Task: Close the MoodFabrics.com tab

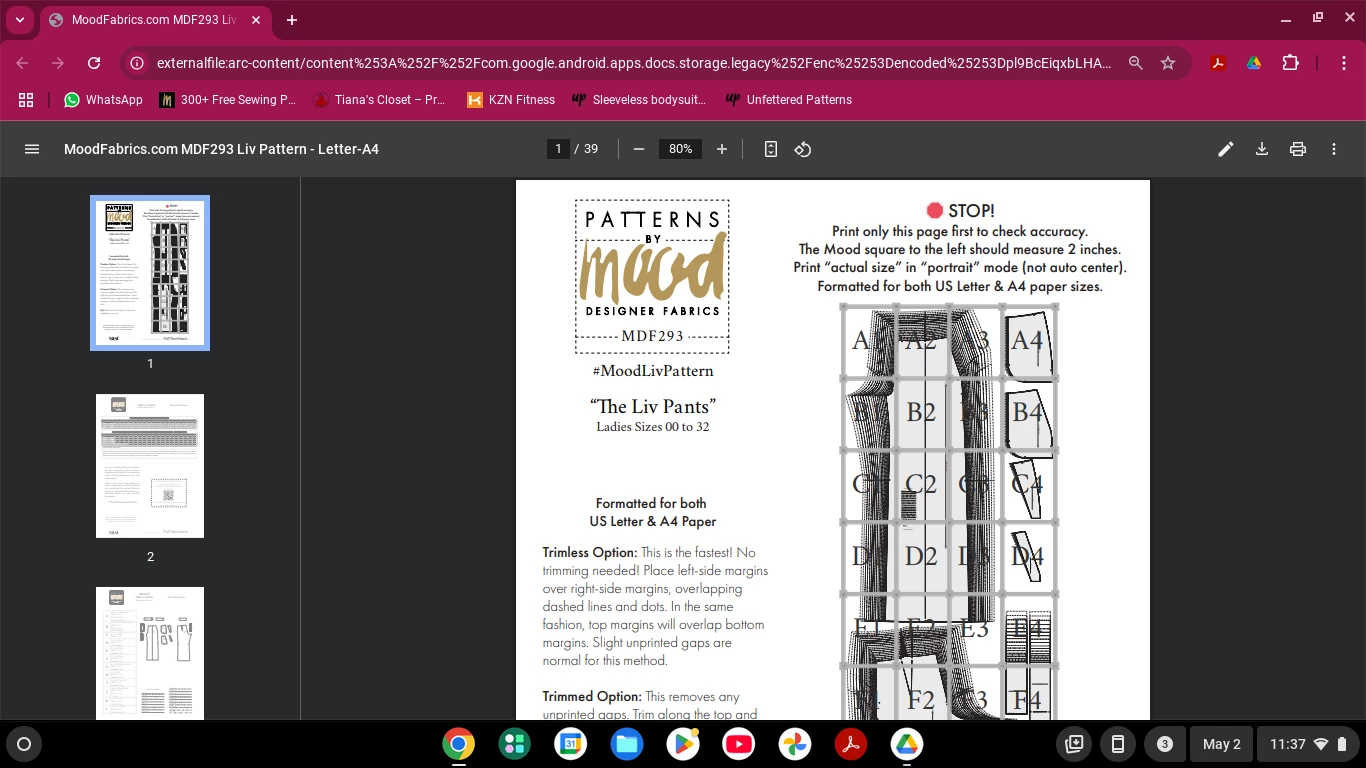Action: 258,20
